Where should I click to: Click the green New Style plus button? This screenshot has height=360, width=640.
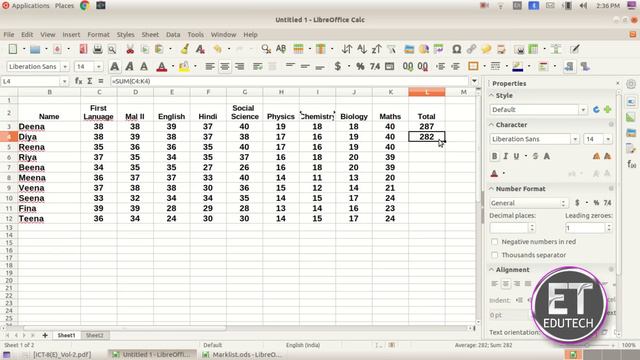pyautogui.click(x=608, y=109)
